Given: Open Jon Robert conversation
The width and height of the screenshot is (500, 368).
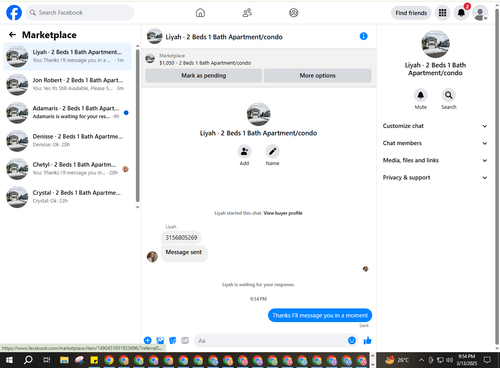Looking at the screenshot, I should (67, 84).
